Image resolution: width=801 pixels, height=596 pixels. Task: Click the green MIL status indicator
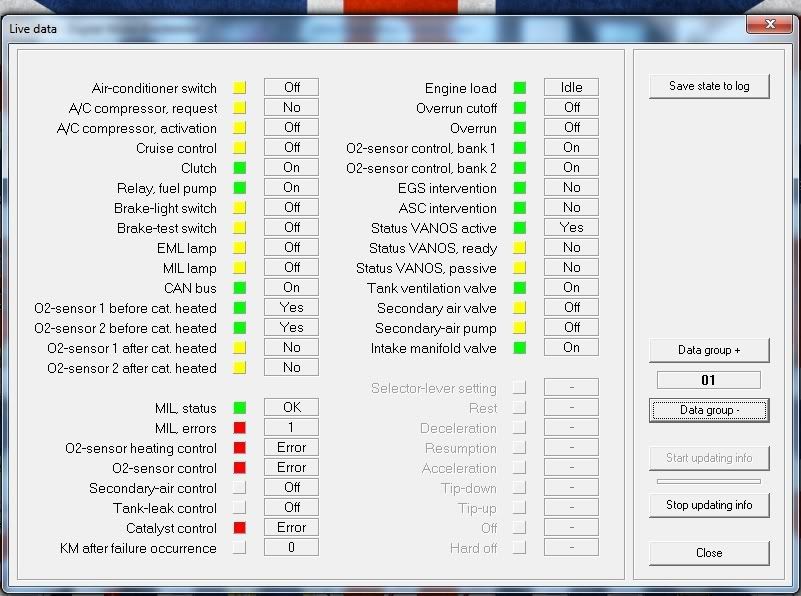[x=240, y=408]
